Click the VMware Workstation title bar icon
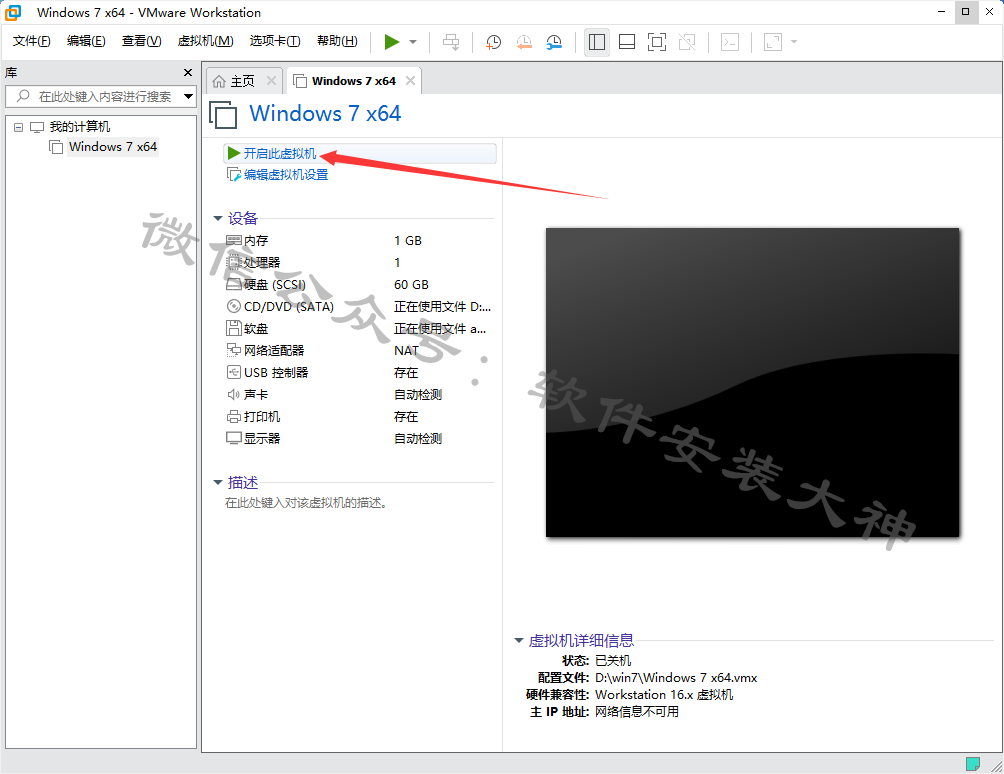Screen dimensions: 1004x774 click(13, 12)
